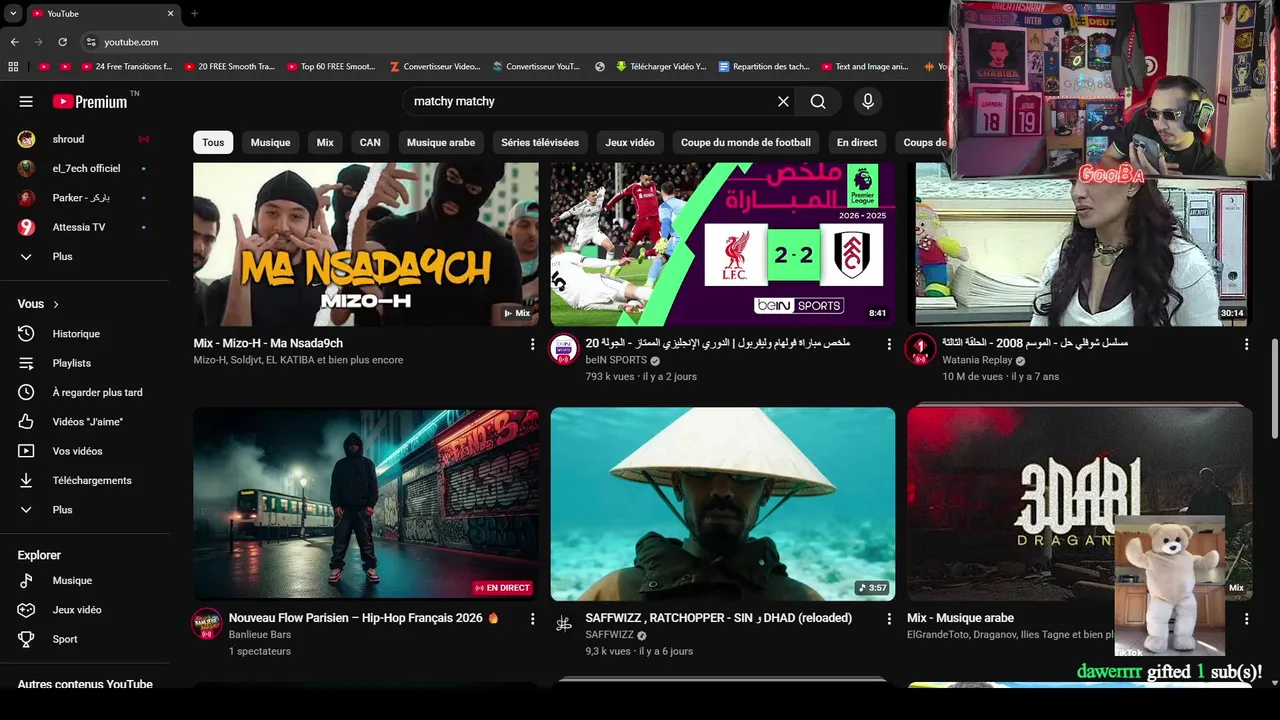Open the Mix - Musique arabe title

pos(960,618)
